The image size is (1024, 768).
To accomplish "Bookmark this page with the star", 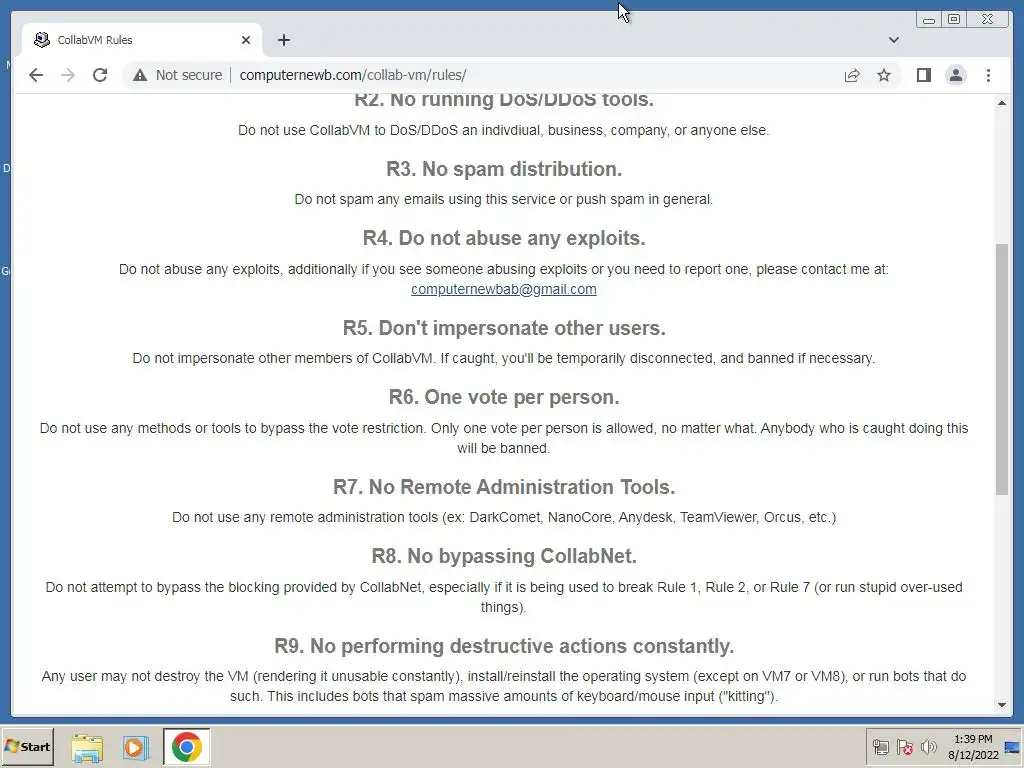I will (884, 75).
